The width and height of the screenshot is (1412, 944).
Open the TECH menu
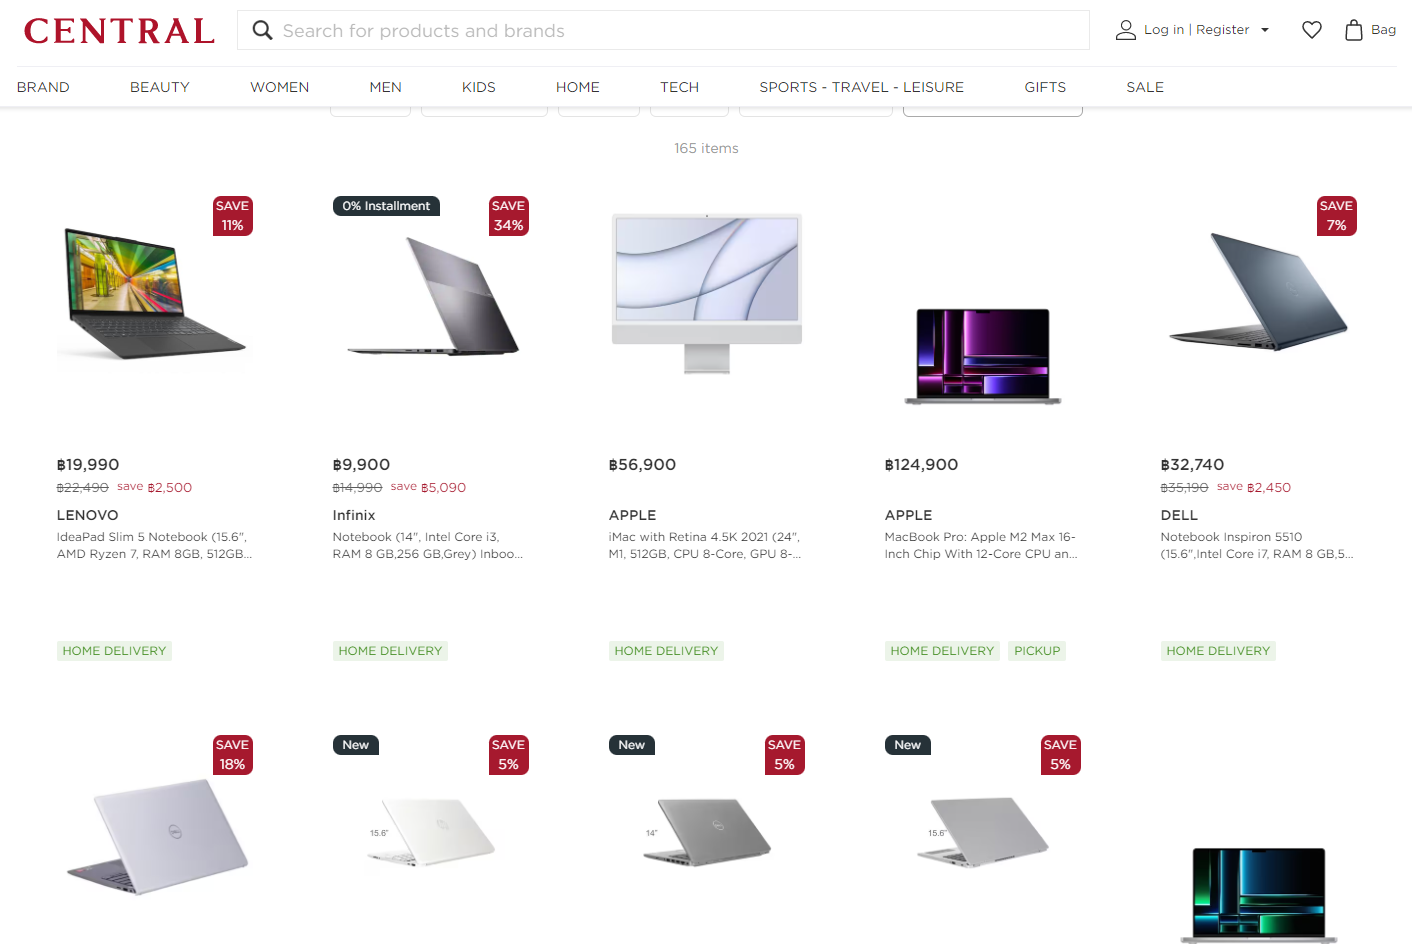coord(679,87)
